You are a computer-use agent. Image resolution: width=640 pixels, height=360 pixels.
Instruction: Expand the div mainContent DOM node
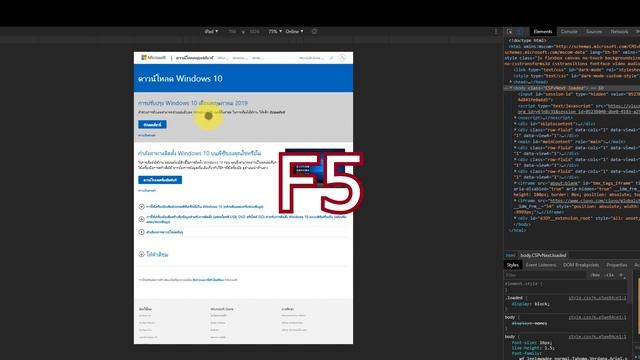point(515,142)
